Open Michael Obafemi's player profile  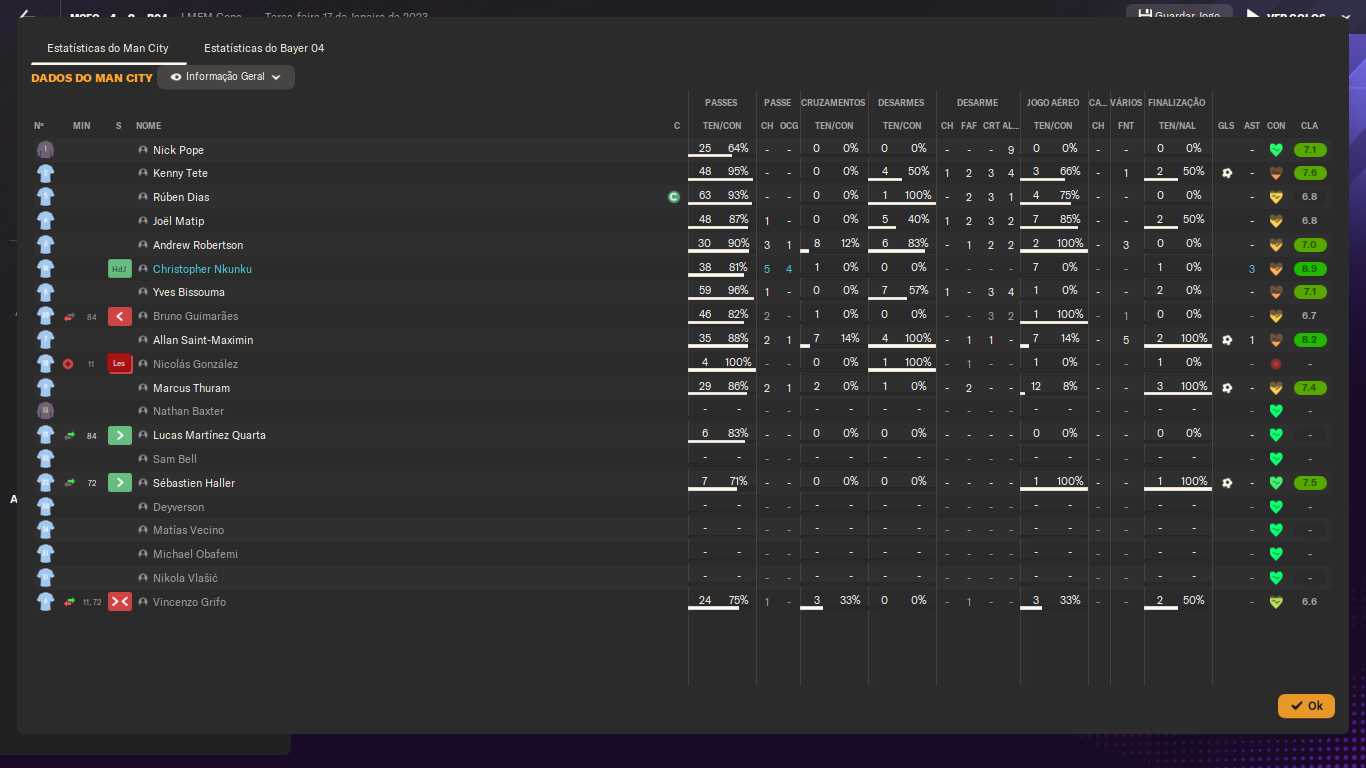pyautogui.click(x=195, y=554)
